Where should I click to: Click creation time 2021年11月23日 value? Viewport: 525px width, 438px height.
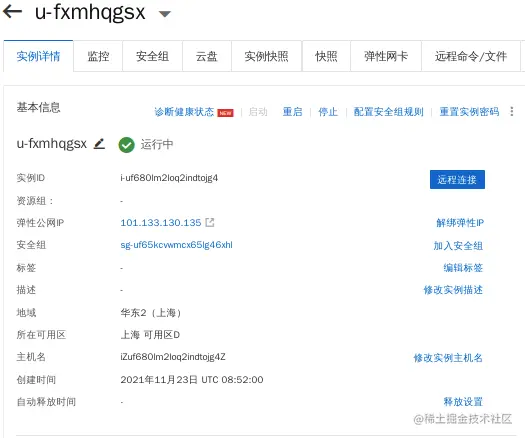192,380
